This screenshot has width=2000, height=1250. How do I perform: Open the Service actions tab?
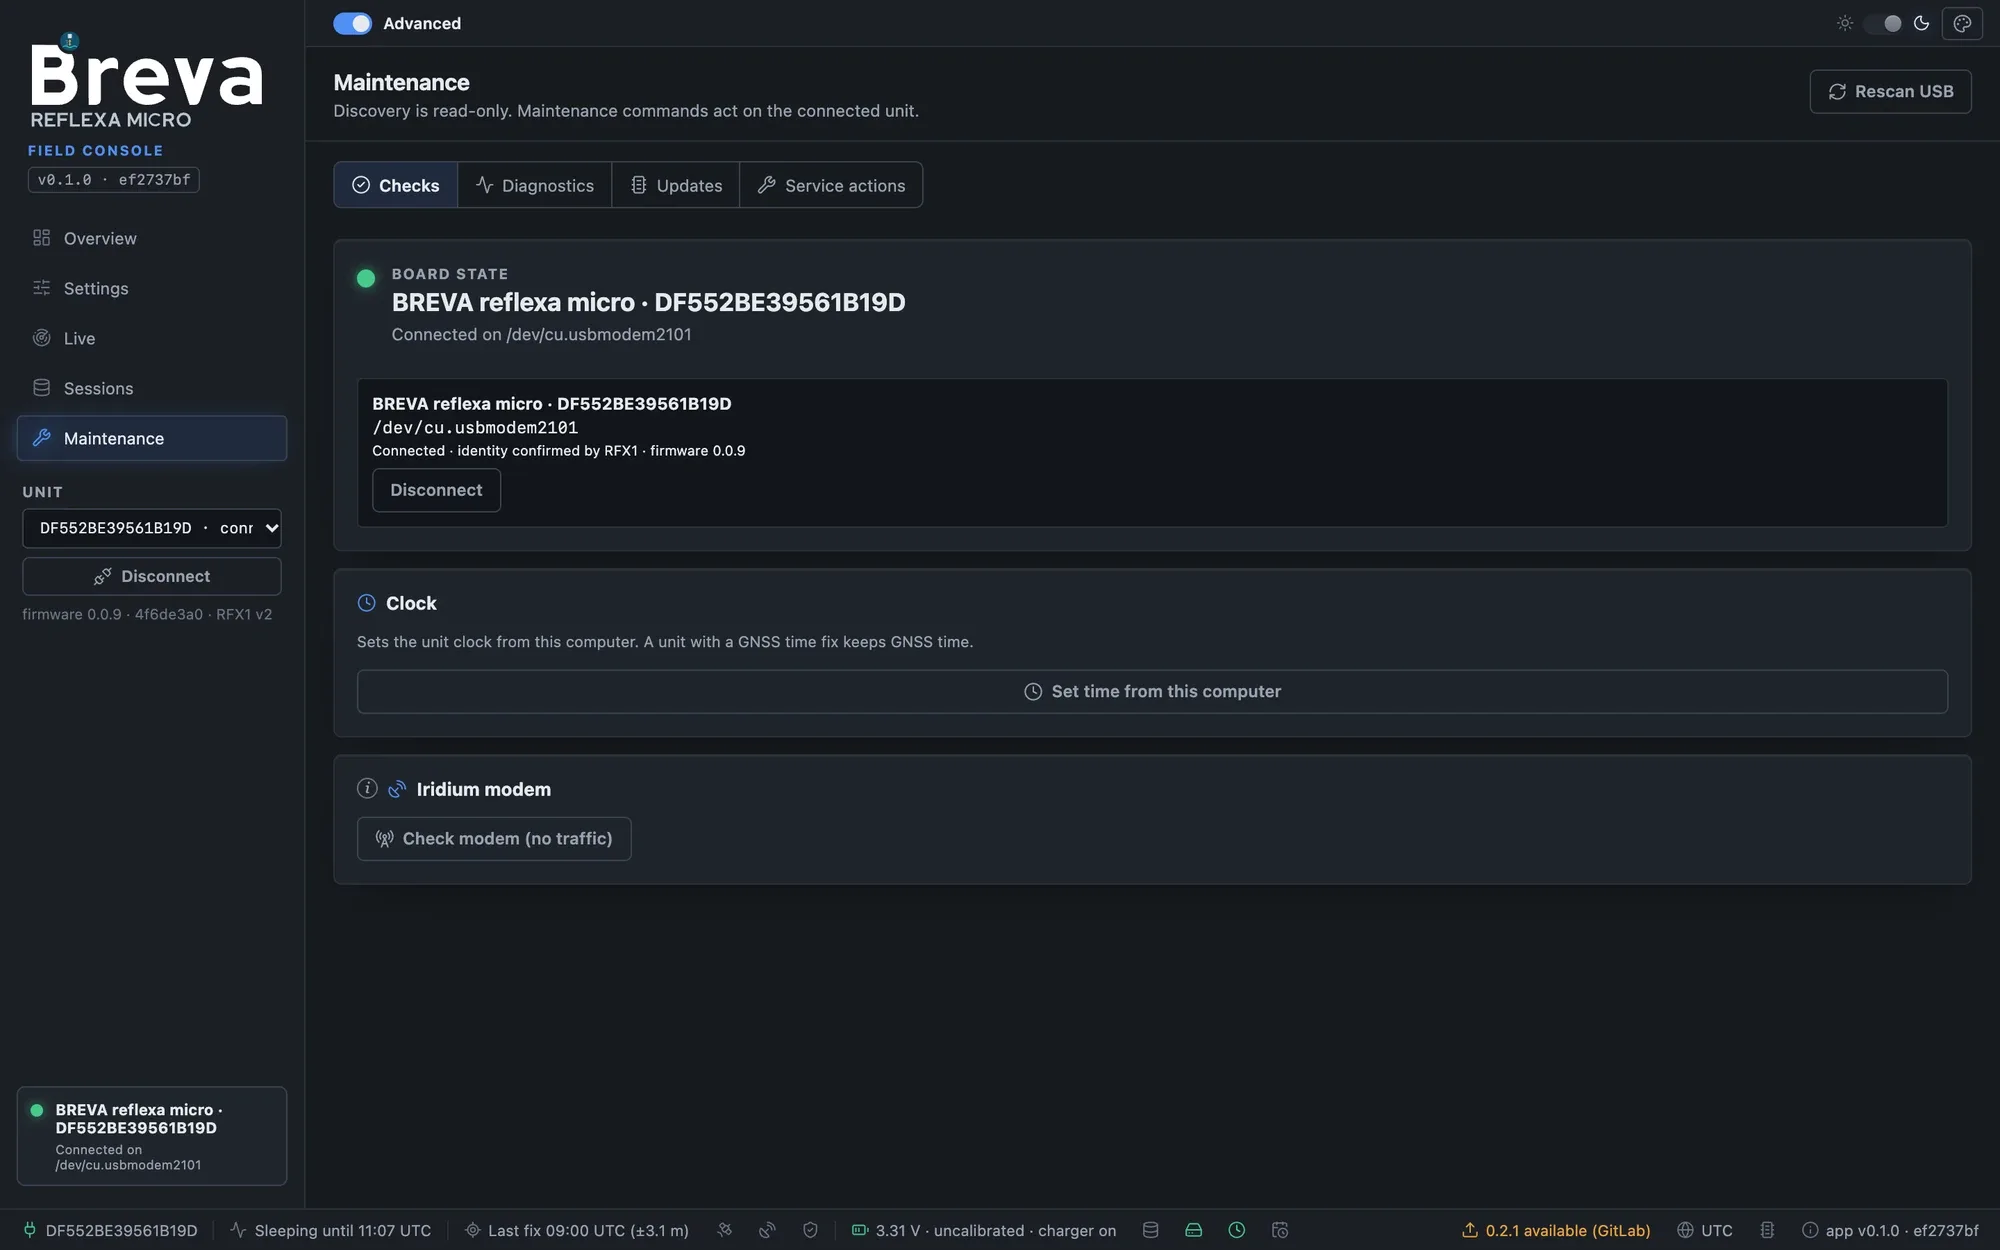click(x=831, y=185)
